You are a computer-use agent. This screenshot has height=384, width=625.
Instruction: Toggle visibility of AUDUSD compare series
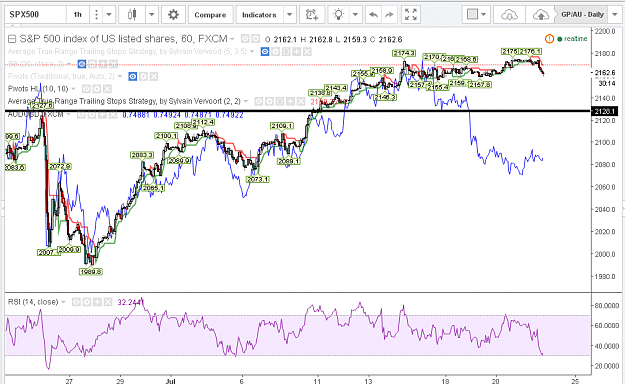[x=81, y=115]
